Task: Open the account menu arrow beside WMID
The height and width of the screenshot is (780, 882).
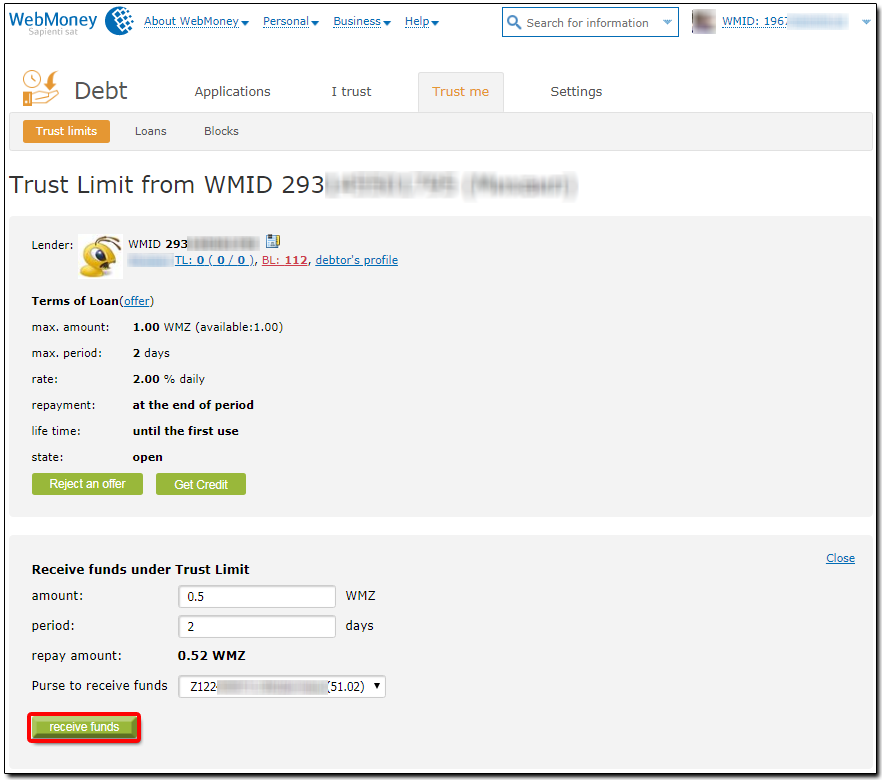Action: point(866,22)
